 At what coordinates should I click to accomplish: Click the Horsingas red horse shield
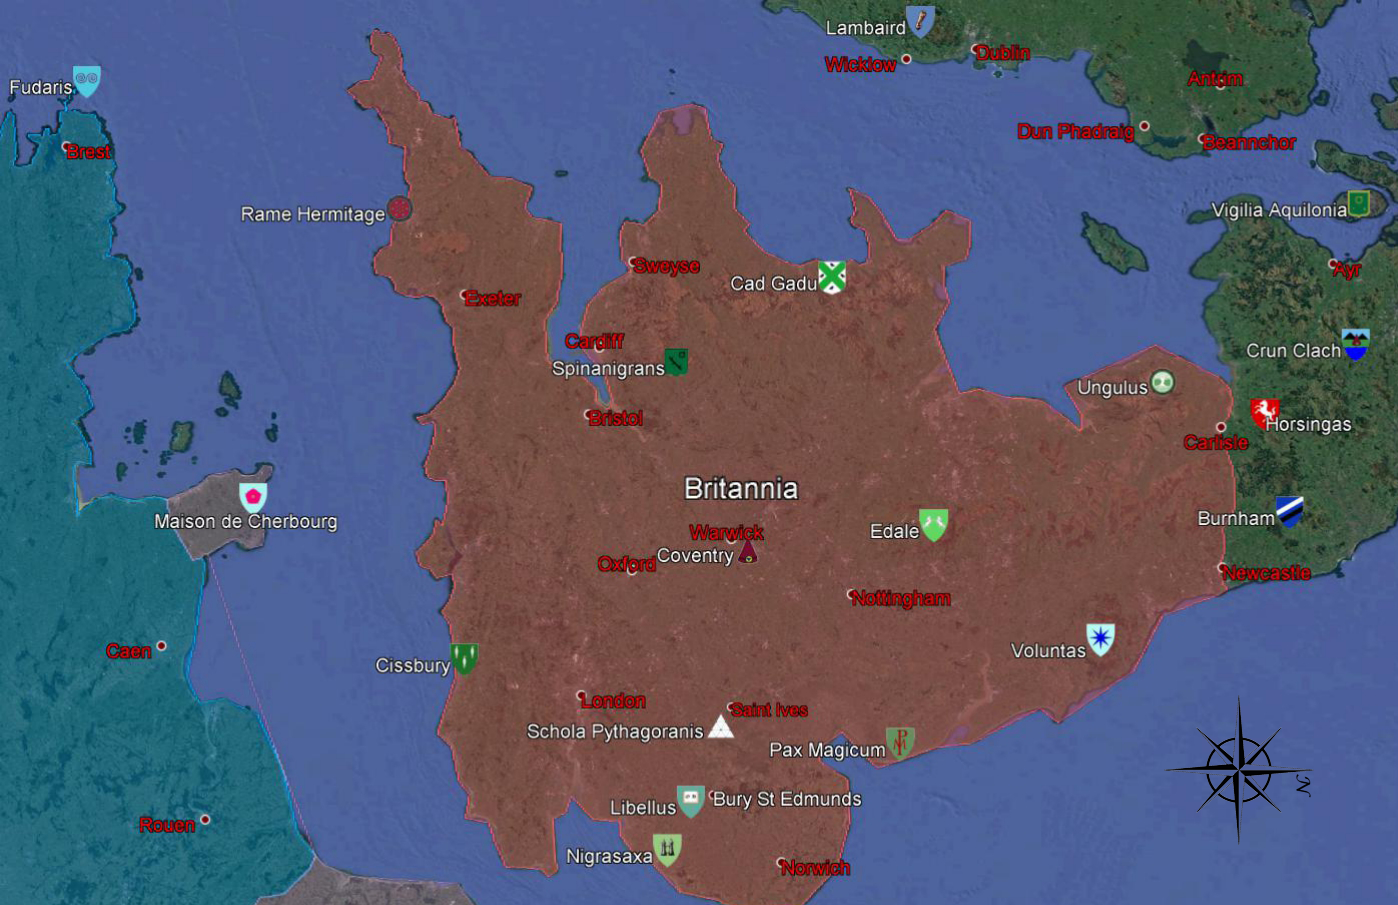click(1265, 412)
